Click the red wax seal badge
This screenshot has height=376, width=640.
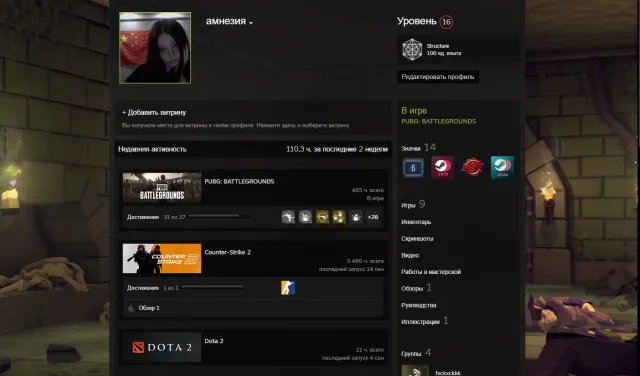pos(472,167)
